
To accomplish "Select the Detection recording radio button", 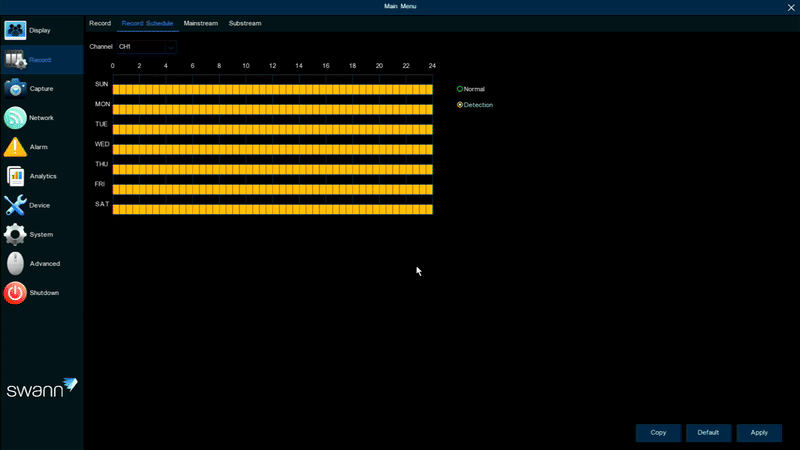I will (460, 105).
